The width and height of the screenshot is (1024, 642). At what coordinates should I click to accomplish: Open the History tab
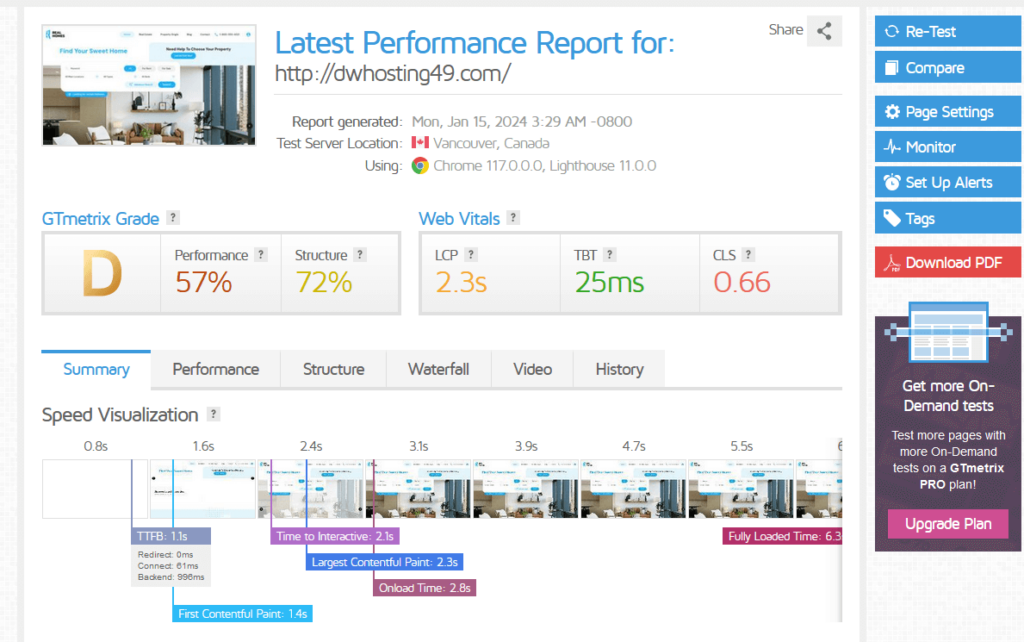(618, 369)
